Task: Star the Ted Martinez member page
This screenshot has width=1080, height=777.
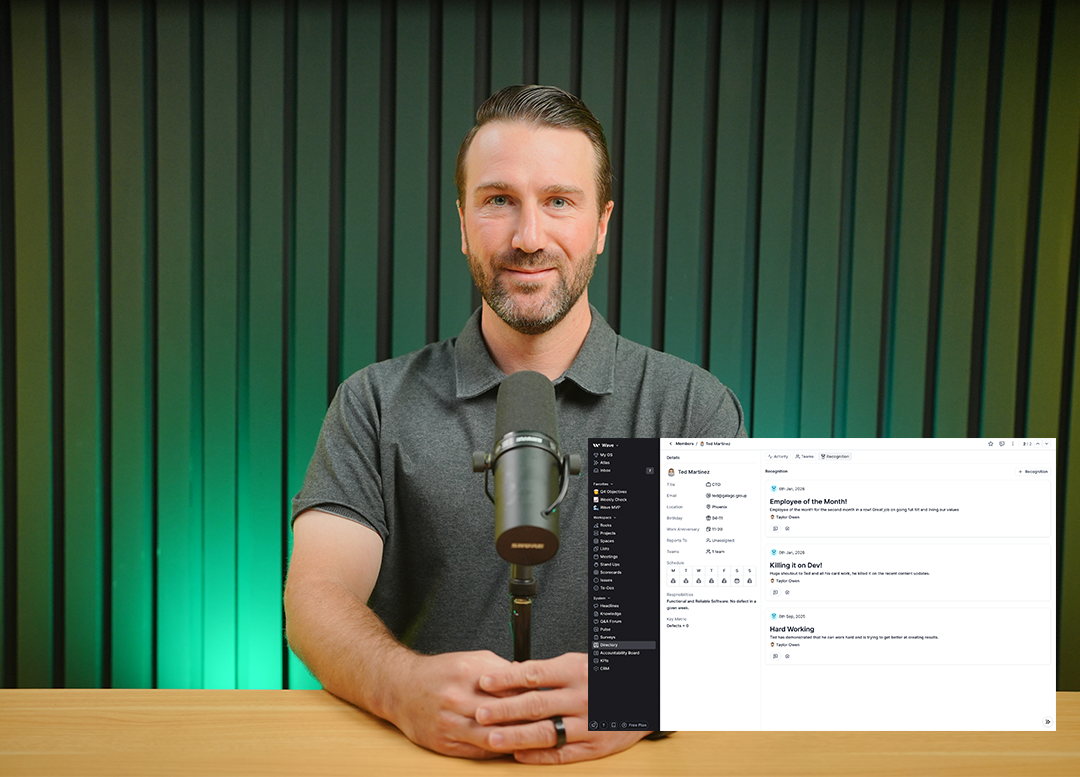Action: point(990,444)
